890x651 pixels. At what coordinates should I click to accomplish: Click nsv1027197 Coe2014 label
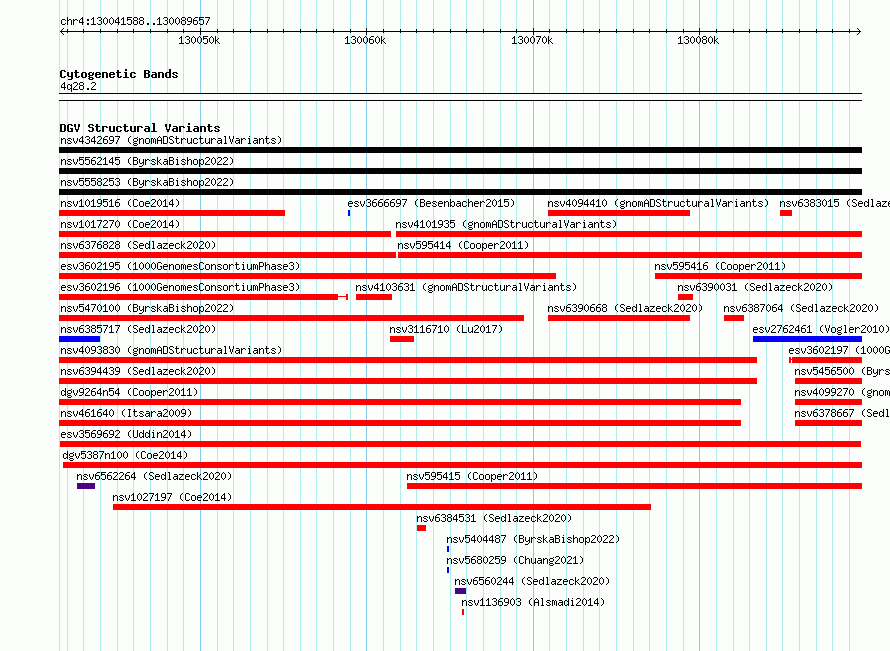[x=172, y=497]
